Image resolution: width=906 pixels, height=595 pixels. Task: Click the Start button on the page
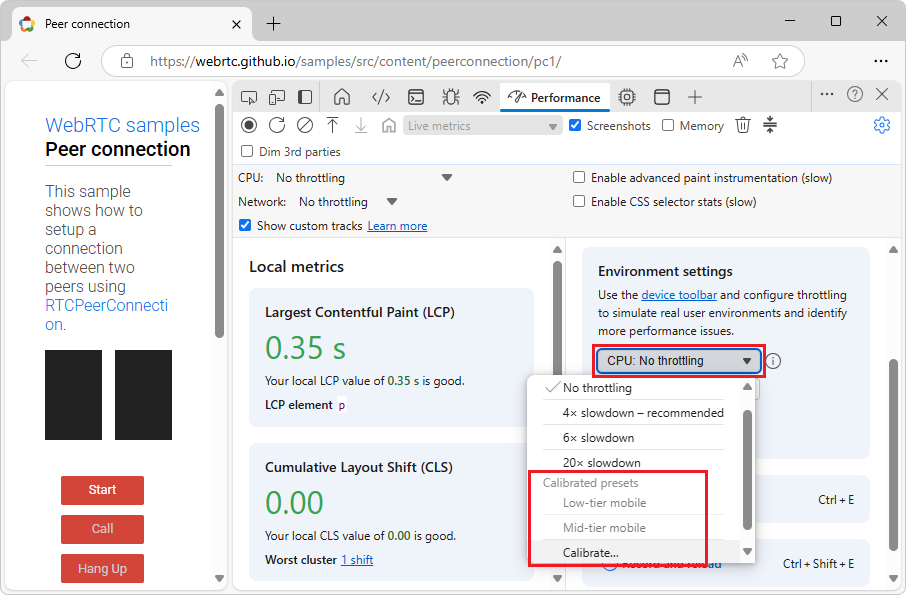point(102,490)
